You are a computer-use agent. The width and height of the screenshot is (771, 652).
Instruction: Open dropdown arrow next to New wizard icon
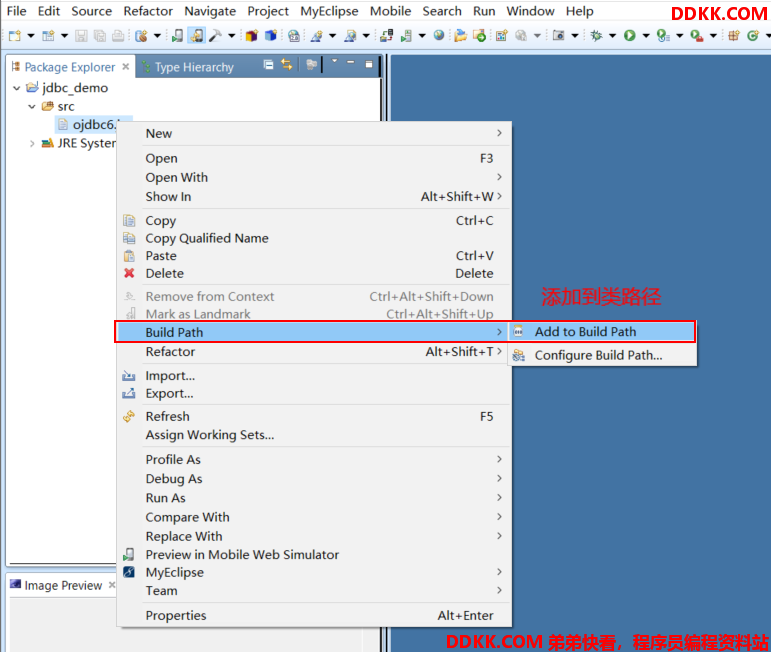tap(31, 35)
